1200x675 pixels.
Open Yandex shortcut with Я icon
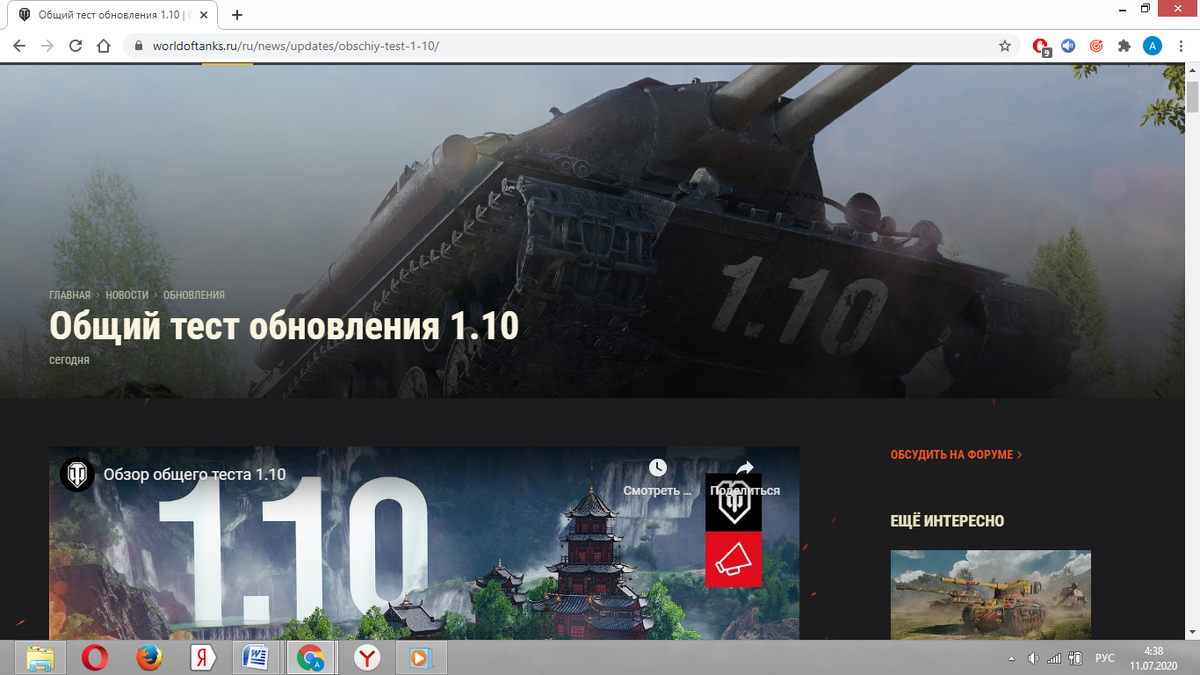(203, 658)
